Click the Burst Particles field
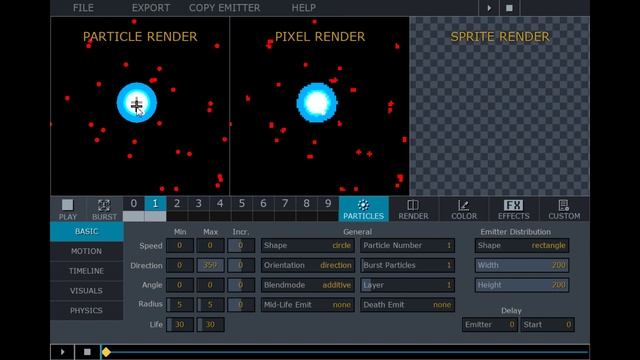 (407, 265)
